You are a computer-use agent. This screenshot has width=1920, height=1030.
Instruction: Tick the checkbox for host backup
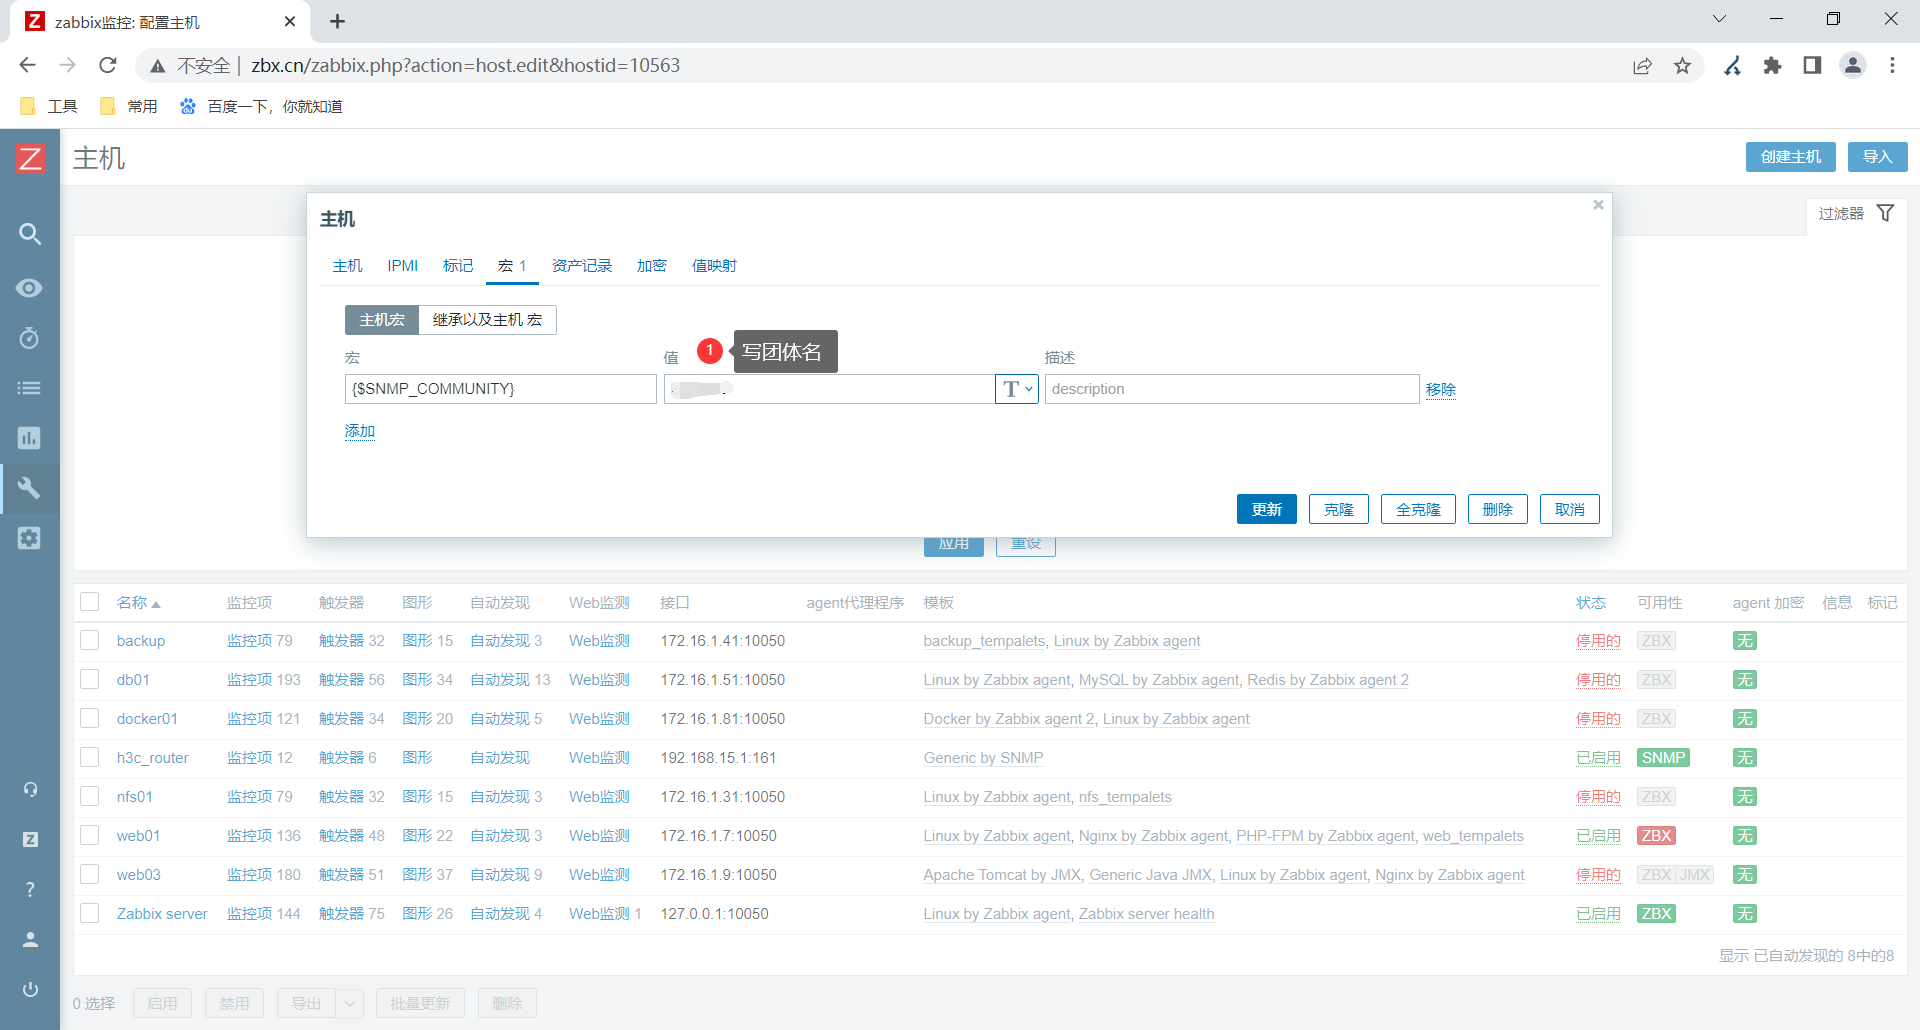point(90,640)
